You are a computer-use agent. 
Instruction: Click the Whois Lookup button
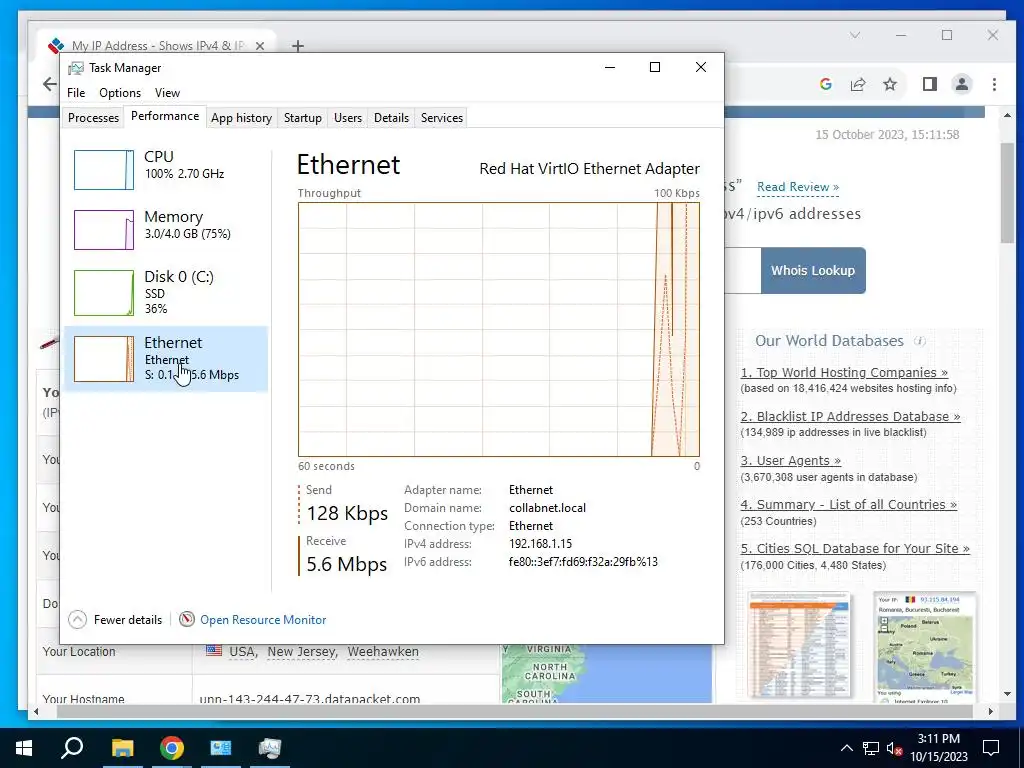click(813, 270)
